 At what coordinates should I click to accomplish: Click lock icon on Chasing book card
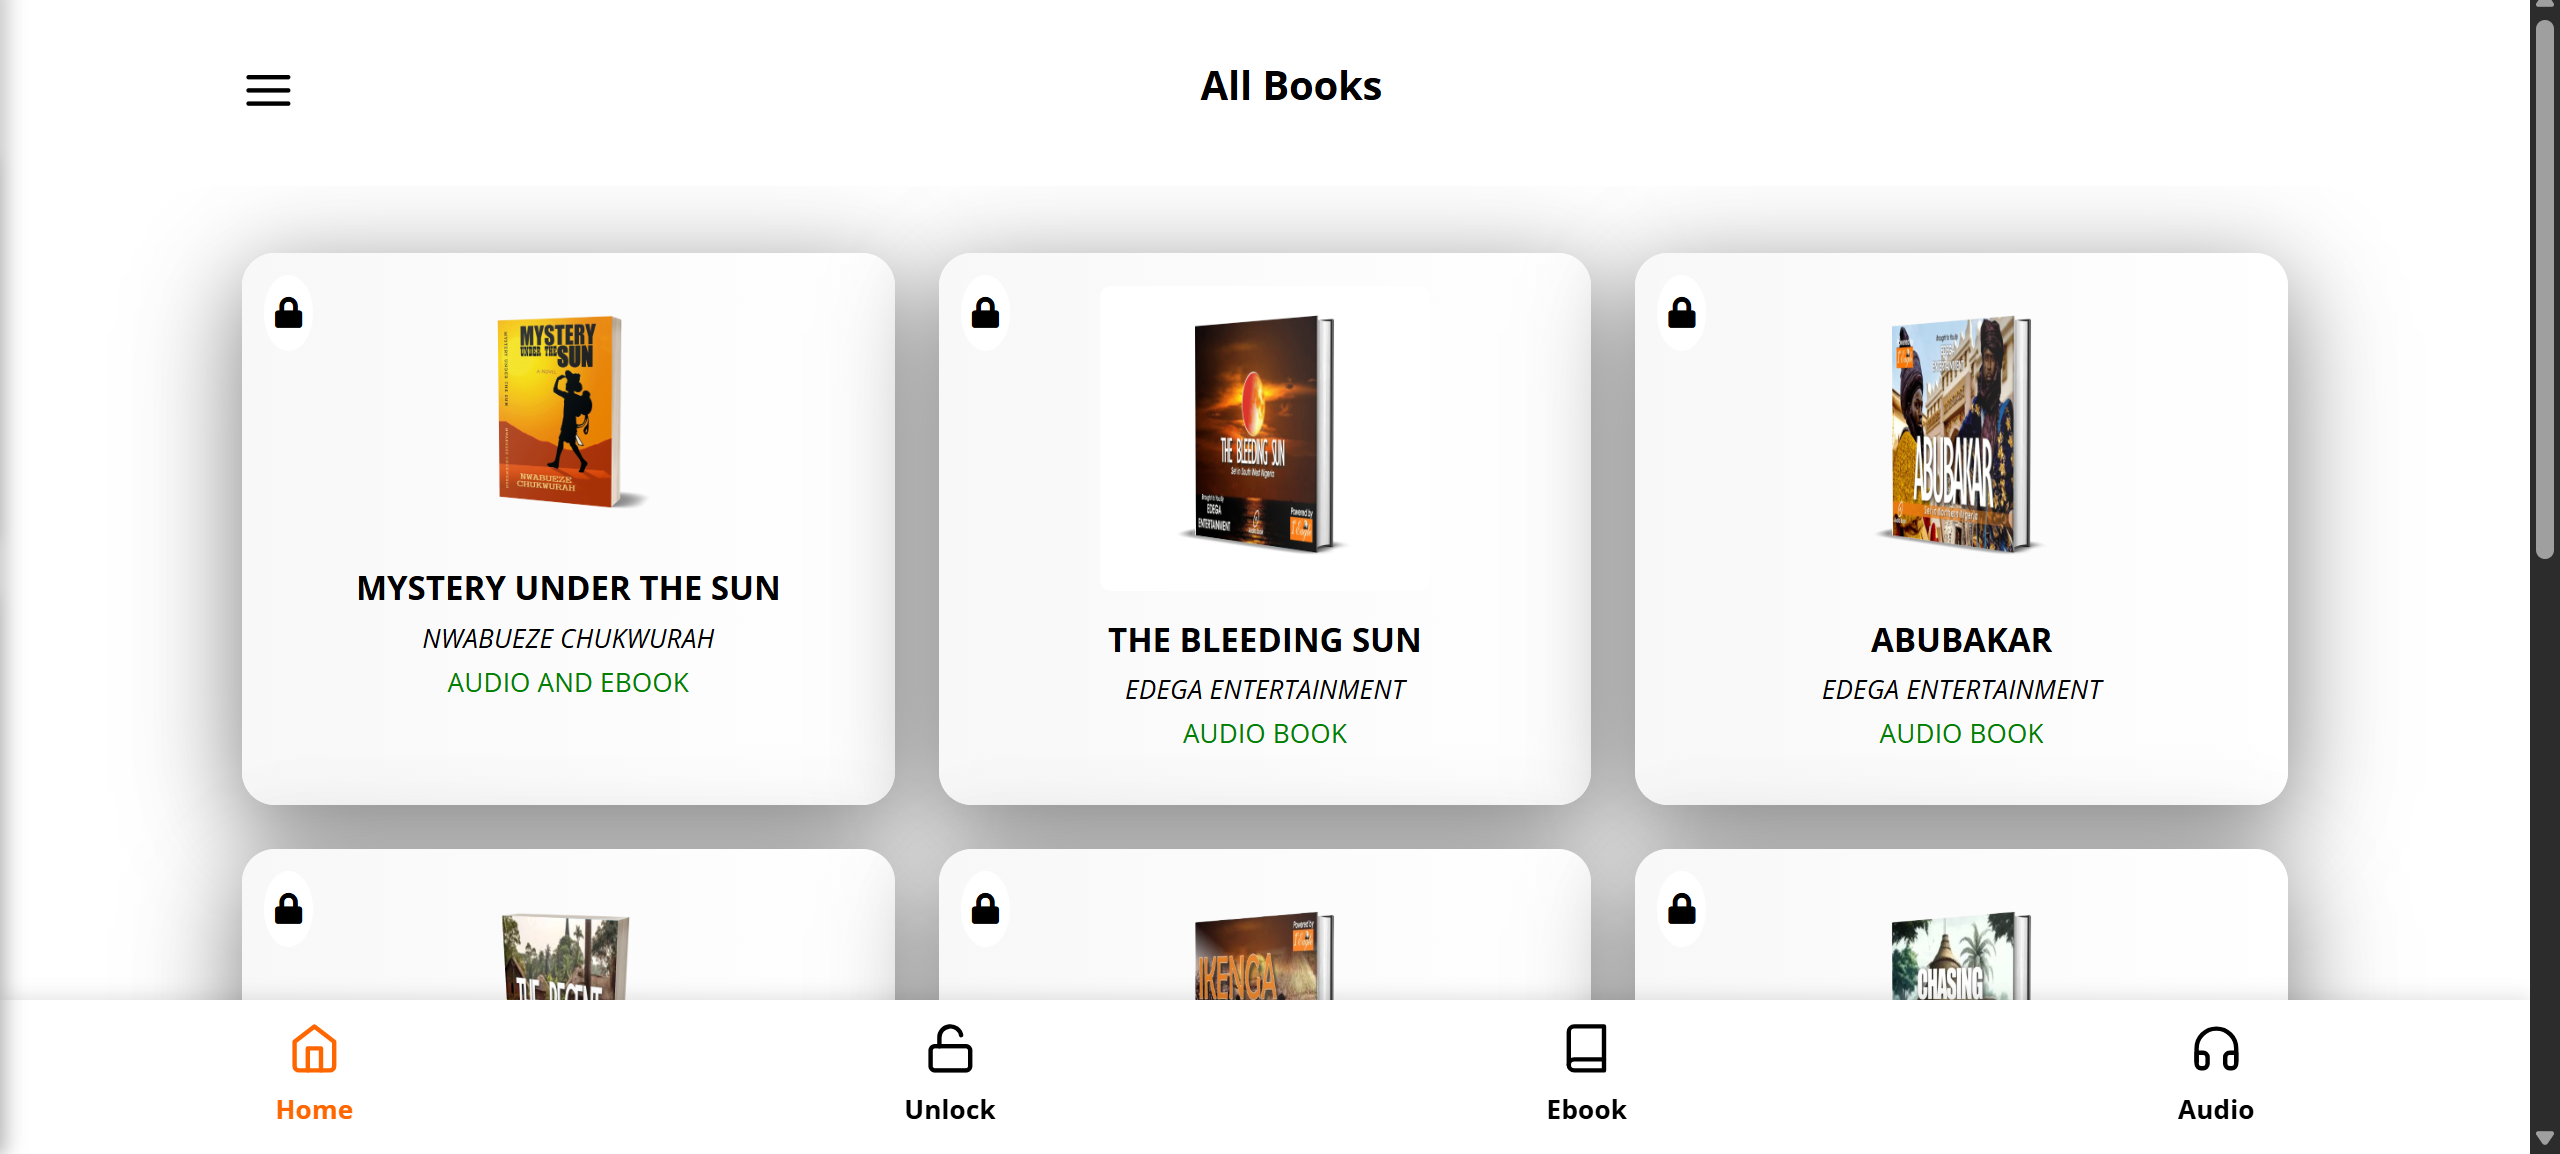click(1681, 909)
